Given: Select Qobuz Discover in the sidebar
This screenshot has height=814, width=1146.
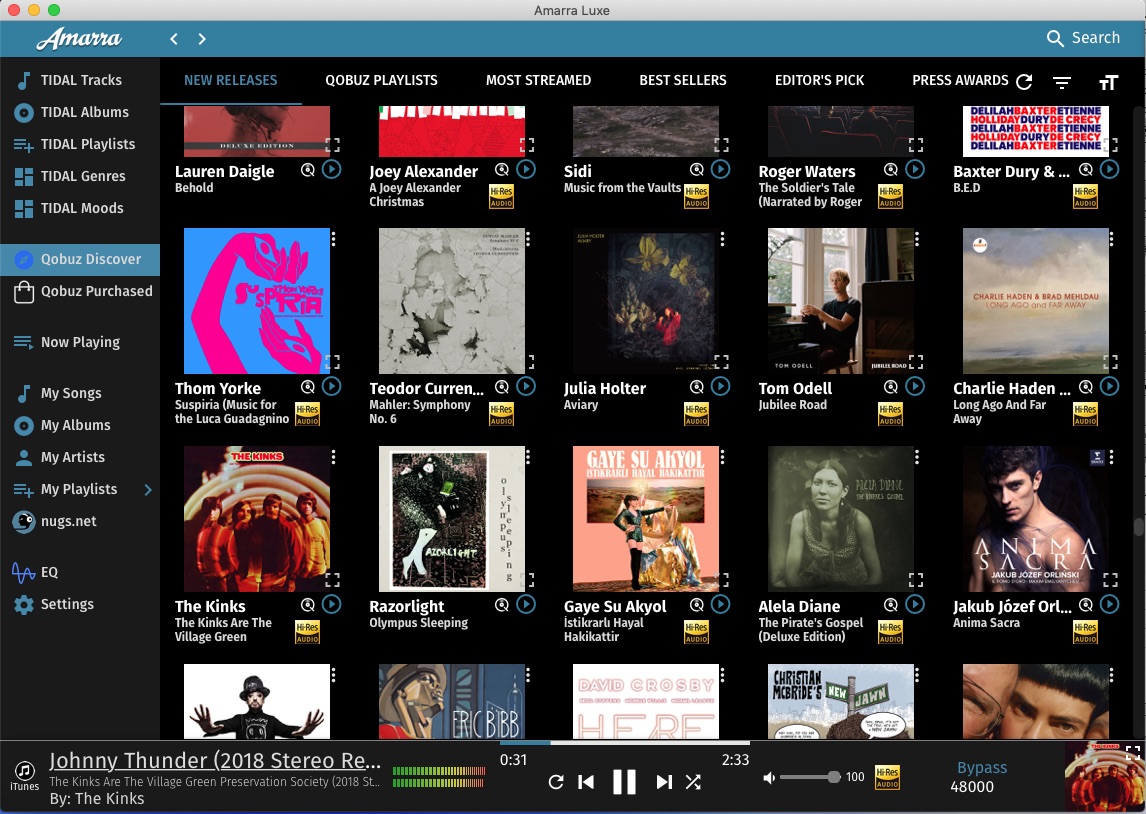Looking at the screenshot, I should pos(80,259).
